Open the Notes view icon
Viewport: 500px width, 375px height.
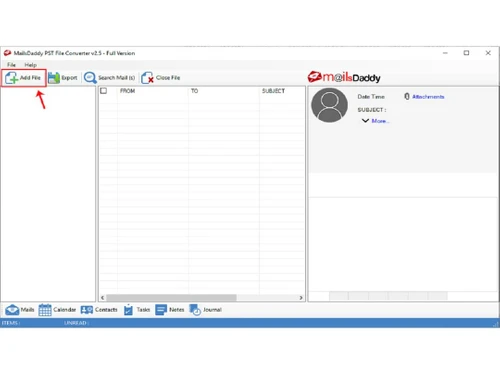click(161, 310)
